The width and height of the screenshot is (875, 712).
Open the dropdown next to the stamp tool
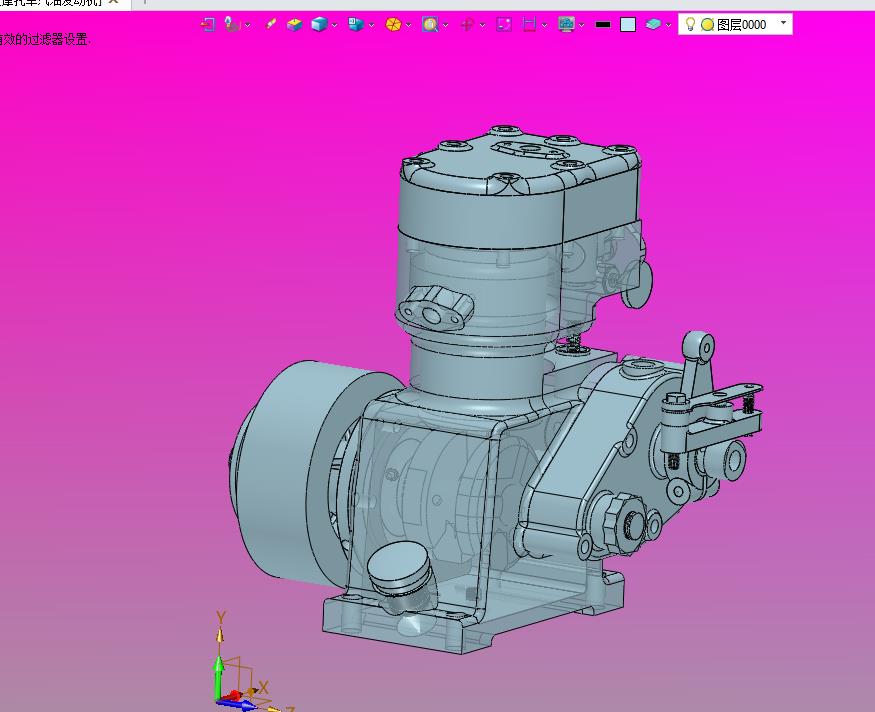coord(248,25)
